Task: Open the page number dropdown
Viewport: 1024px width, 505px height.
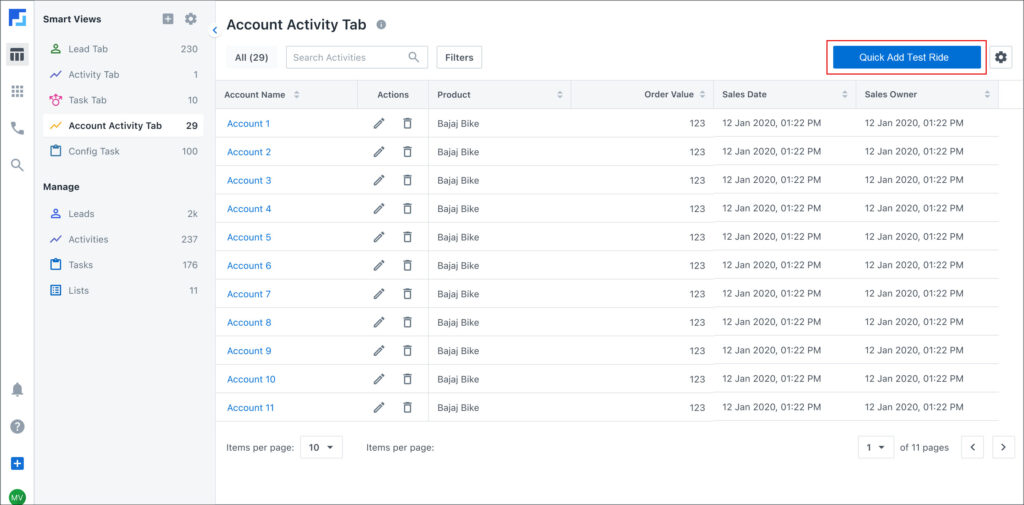Action: [875, 447]
